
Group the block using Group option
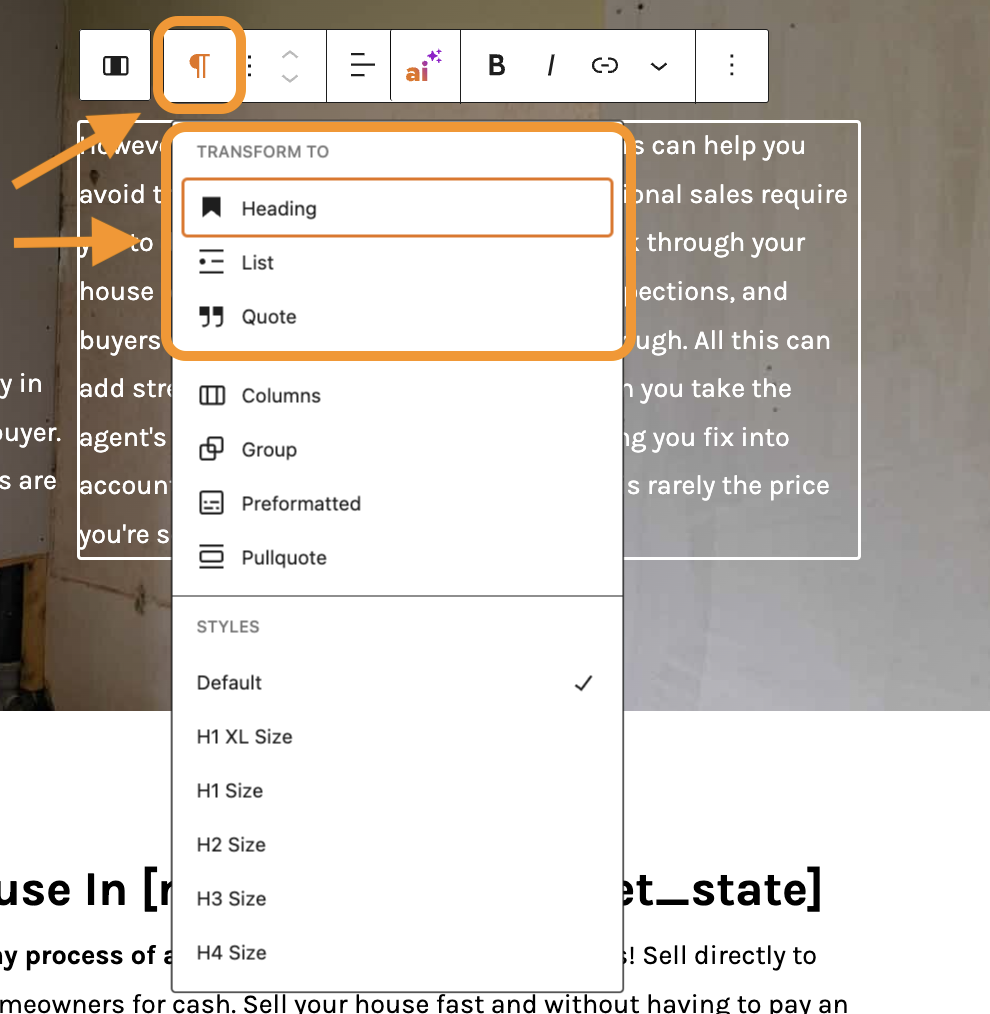[x=268, y=449]
